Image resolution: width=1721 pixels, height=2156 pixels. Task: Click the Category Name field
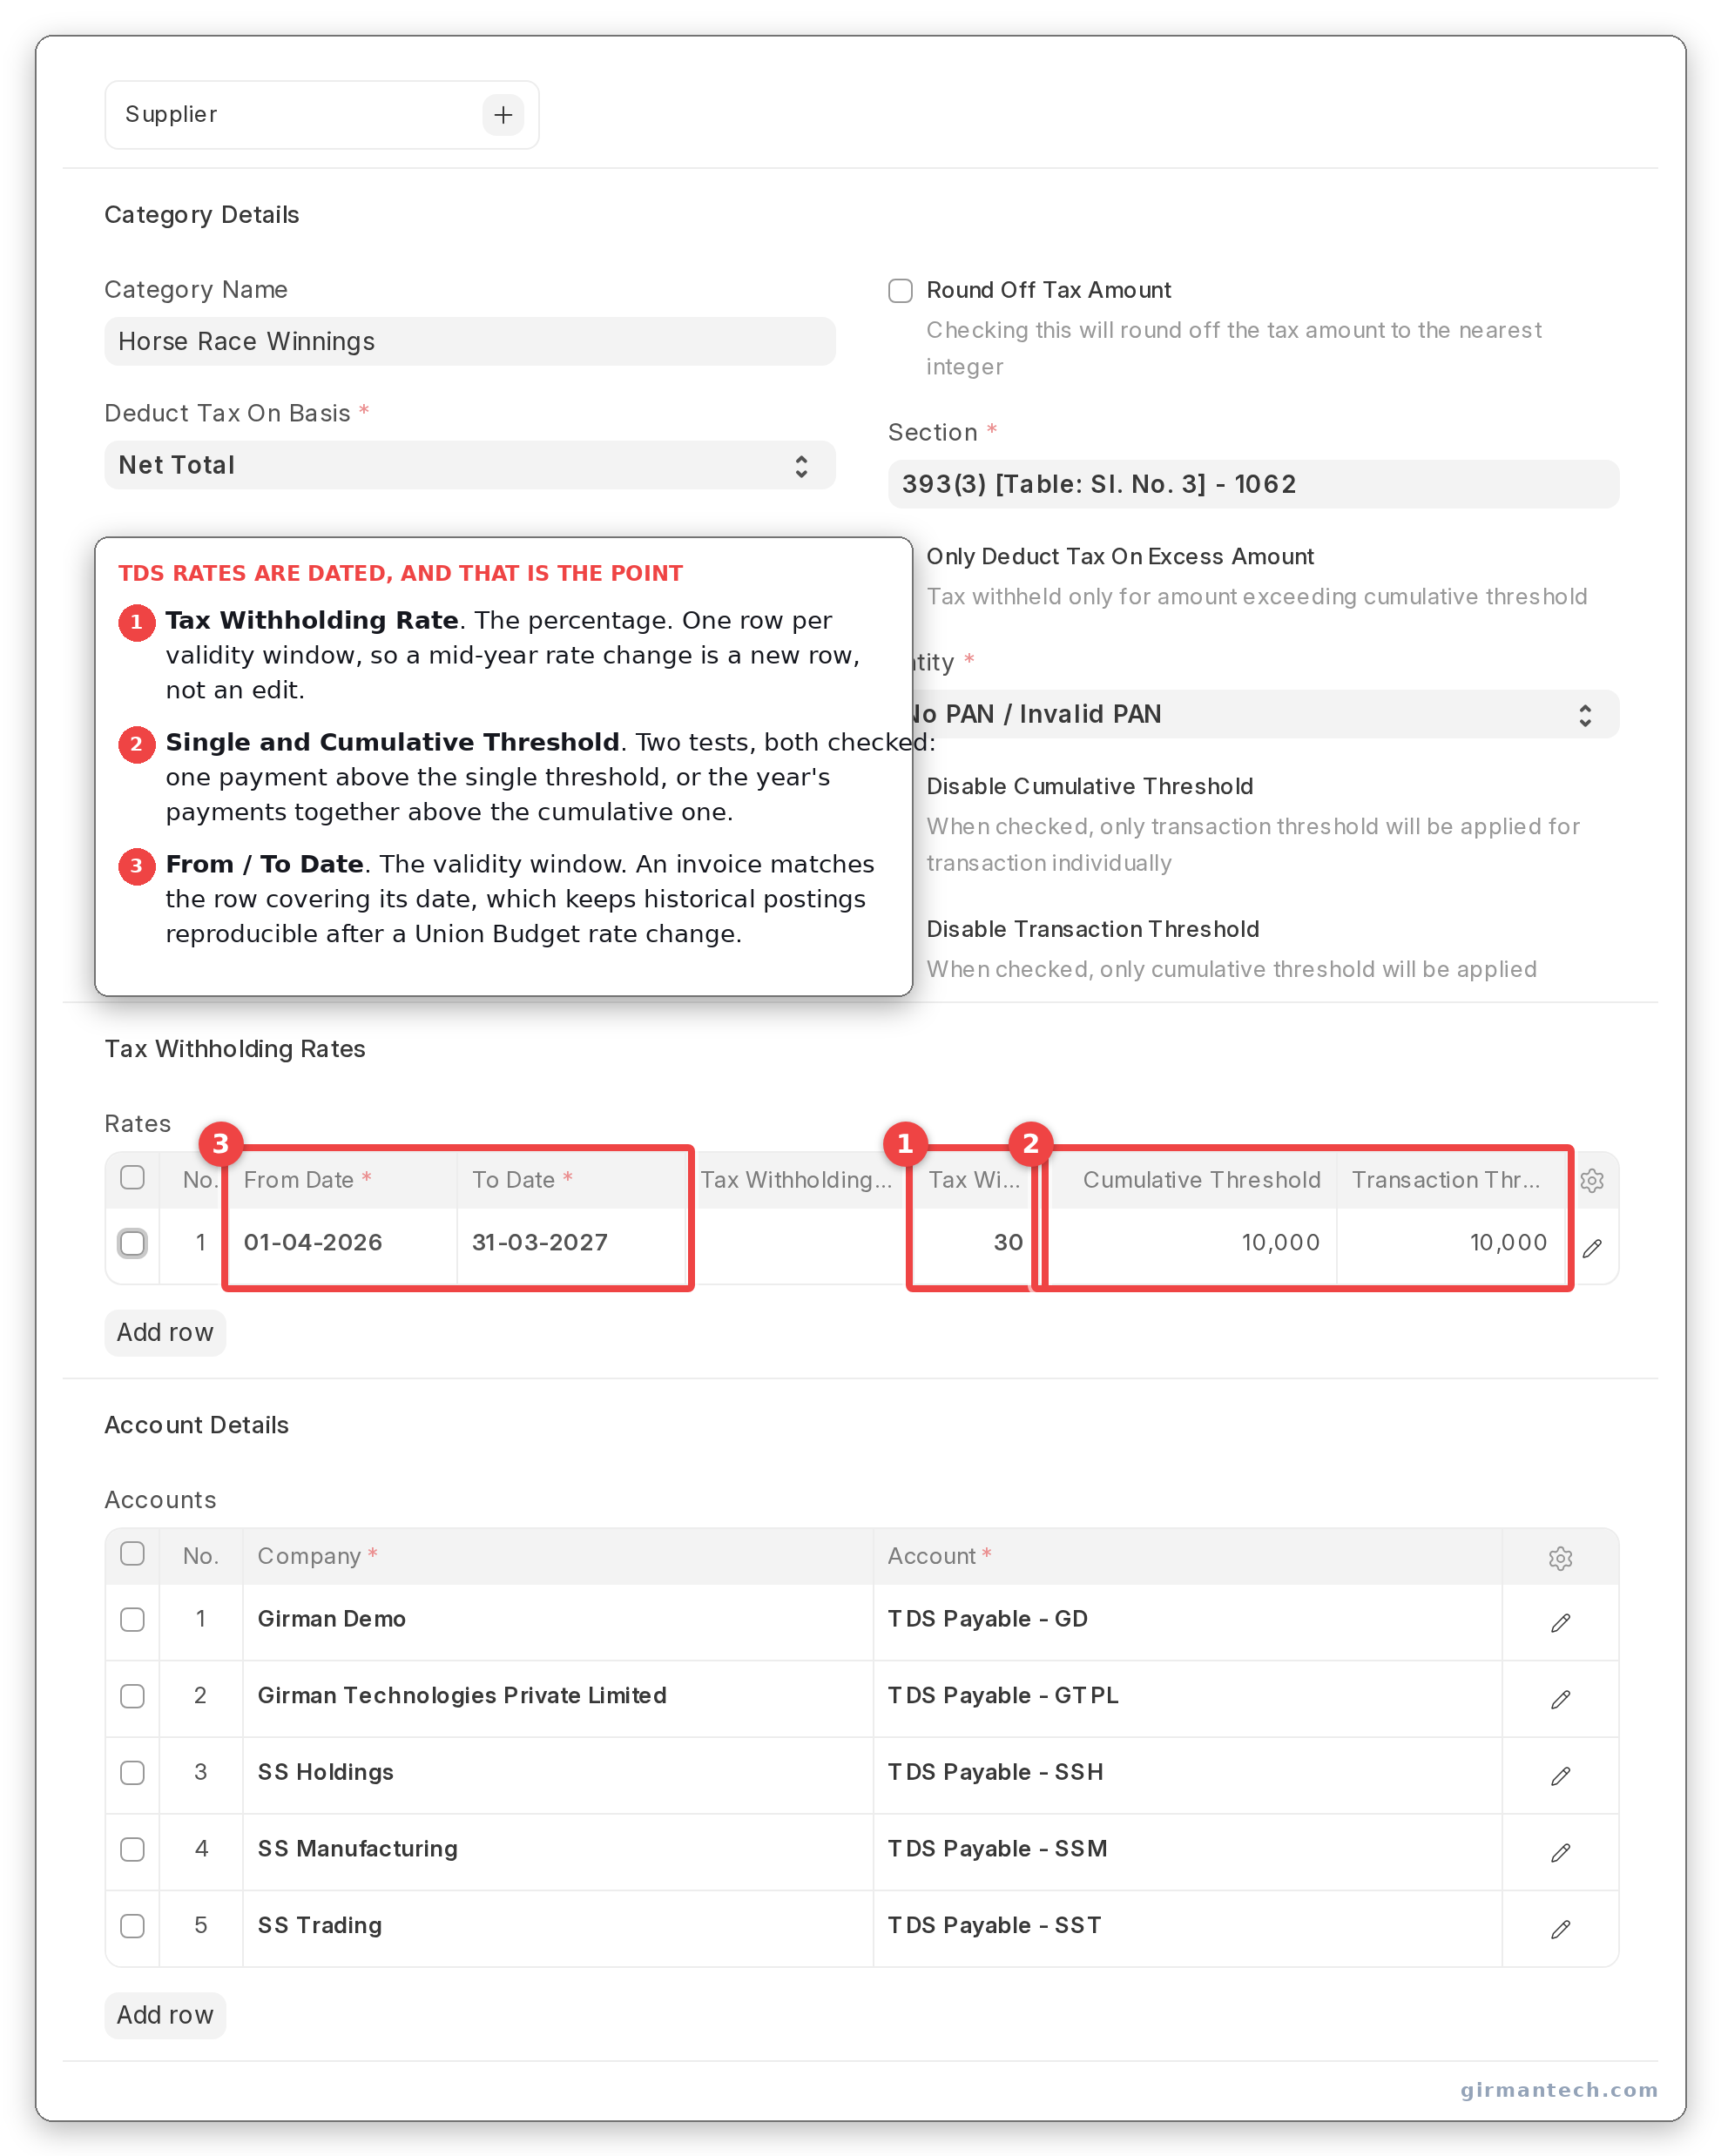tap(470, 342)
